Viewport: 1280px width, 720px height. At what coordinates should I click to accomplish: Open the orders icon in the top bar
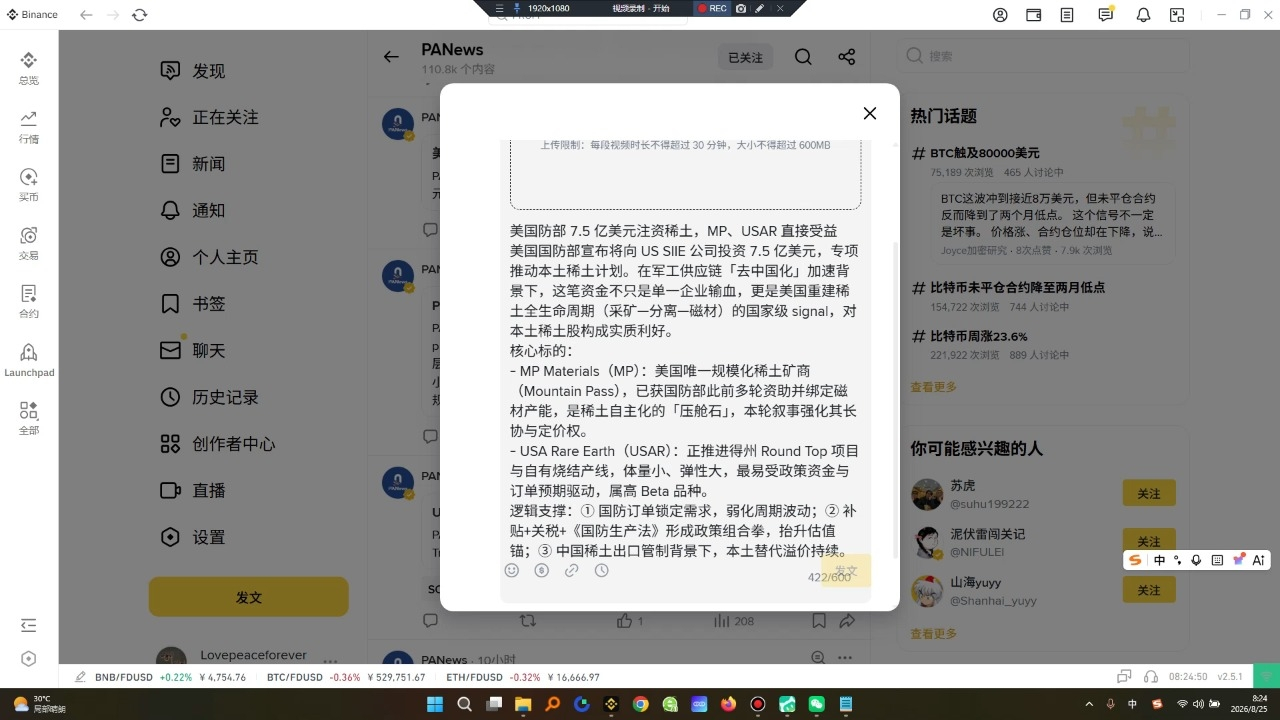tap(1068, 15)
